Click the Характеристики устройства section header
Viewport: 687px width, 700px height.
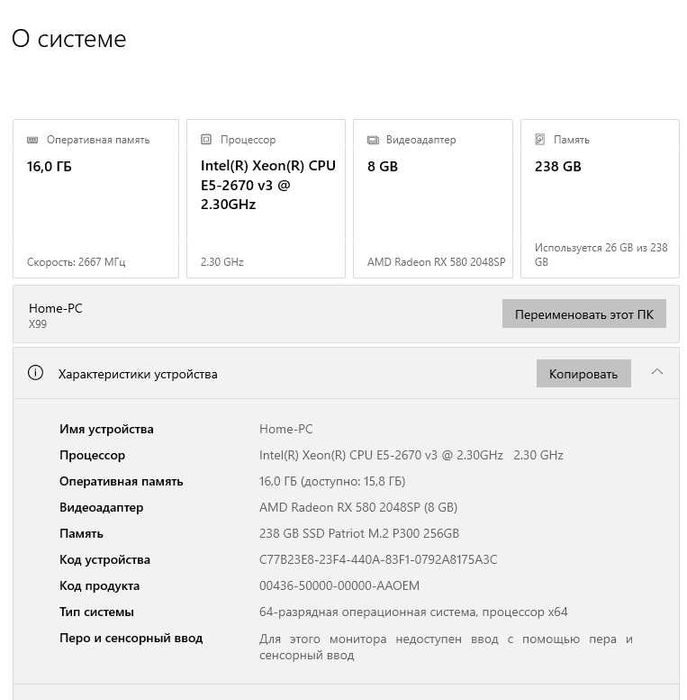(x=138, y=374)
